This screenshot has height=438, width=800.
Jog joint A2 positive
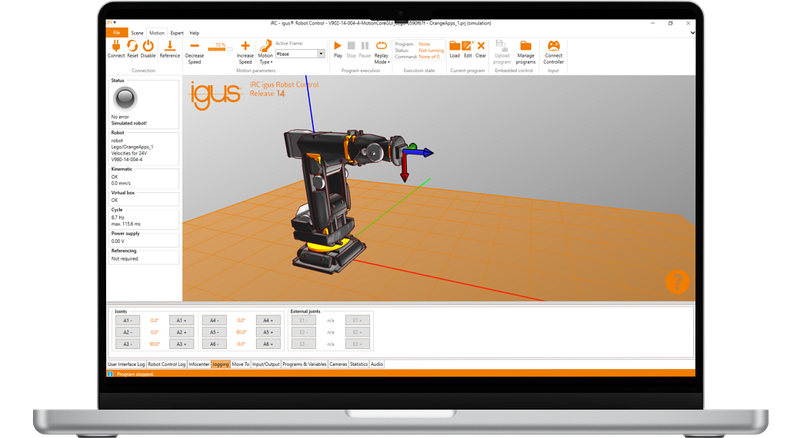(181, 332)
